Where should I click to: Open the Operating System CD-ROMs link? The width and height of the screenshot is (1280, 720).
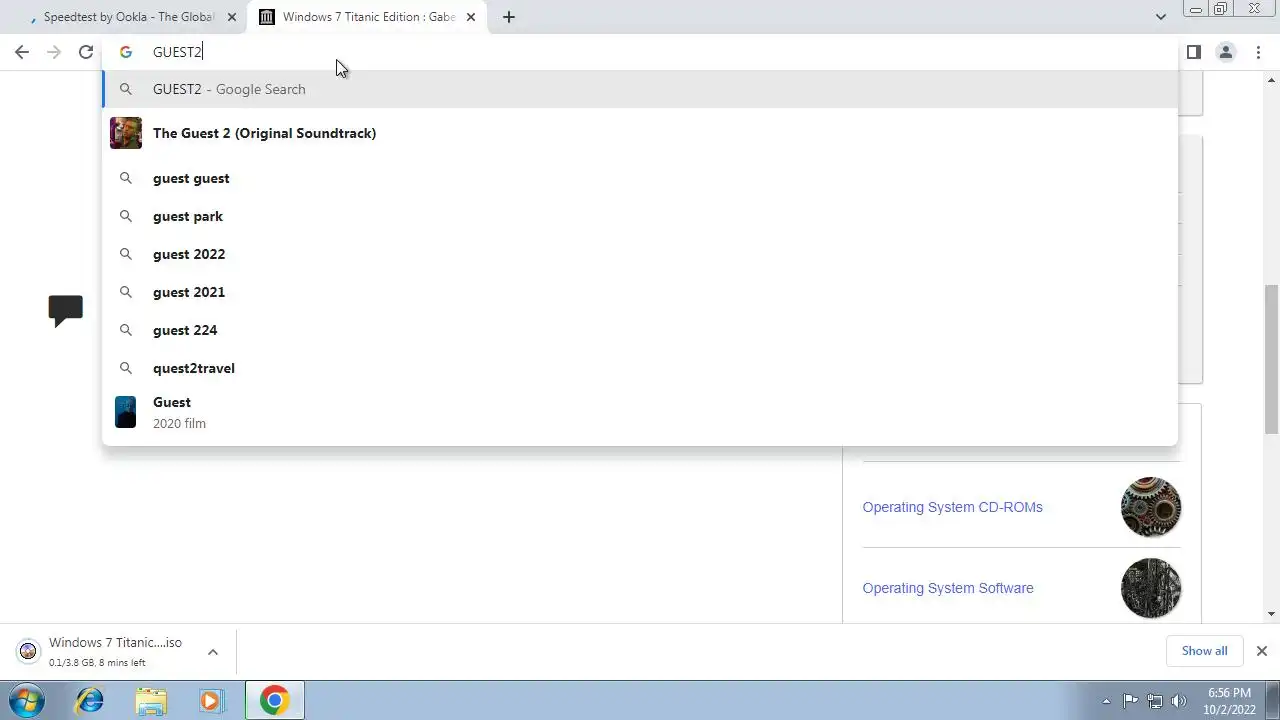[x=952, y=507]
